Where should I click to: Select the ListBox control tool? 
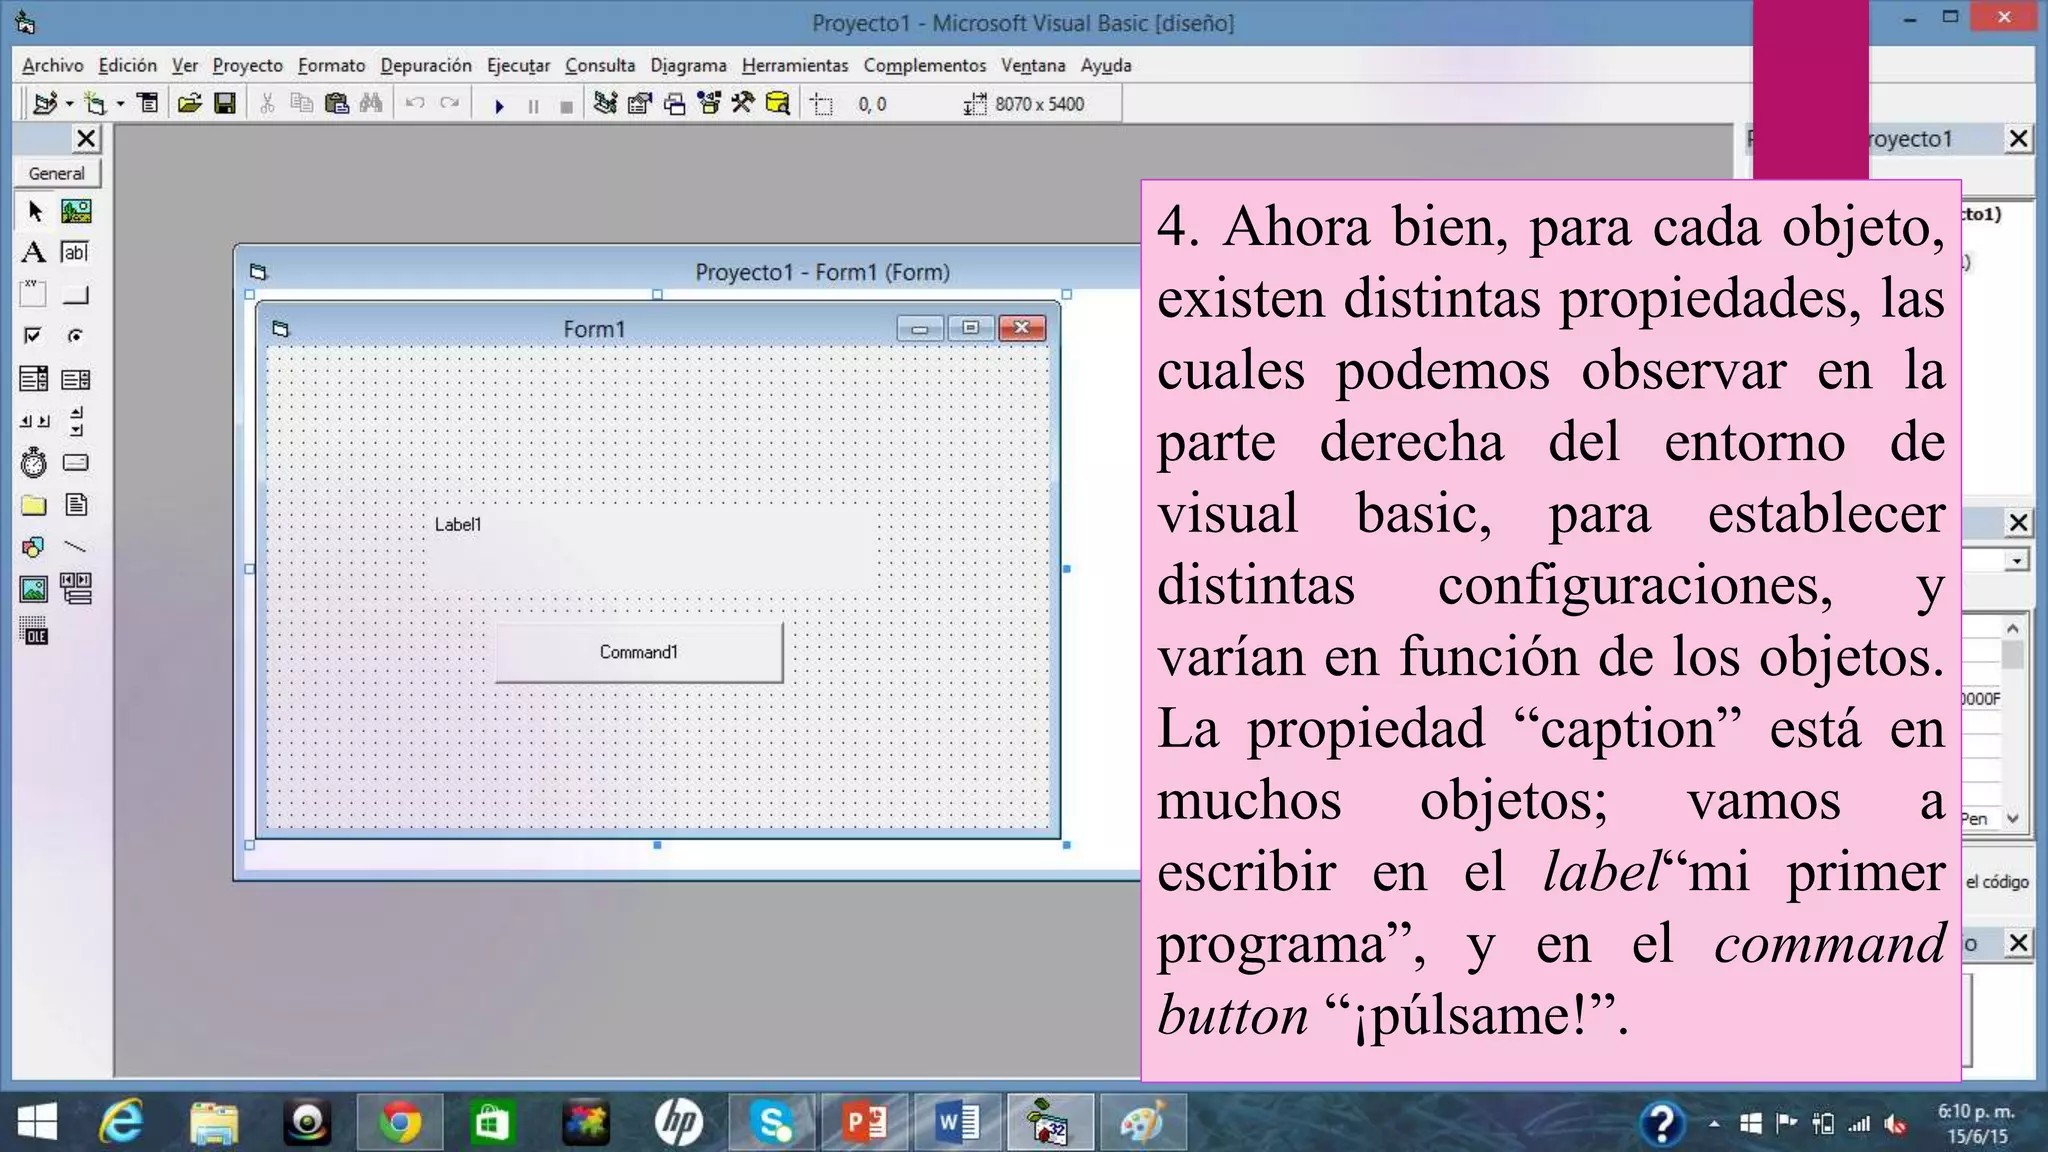tap(76, 378)
